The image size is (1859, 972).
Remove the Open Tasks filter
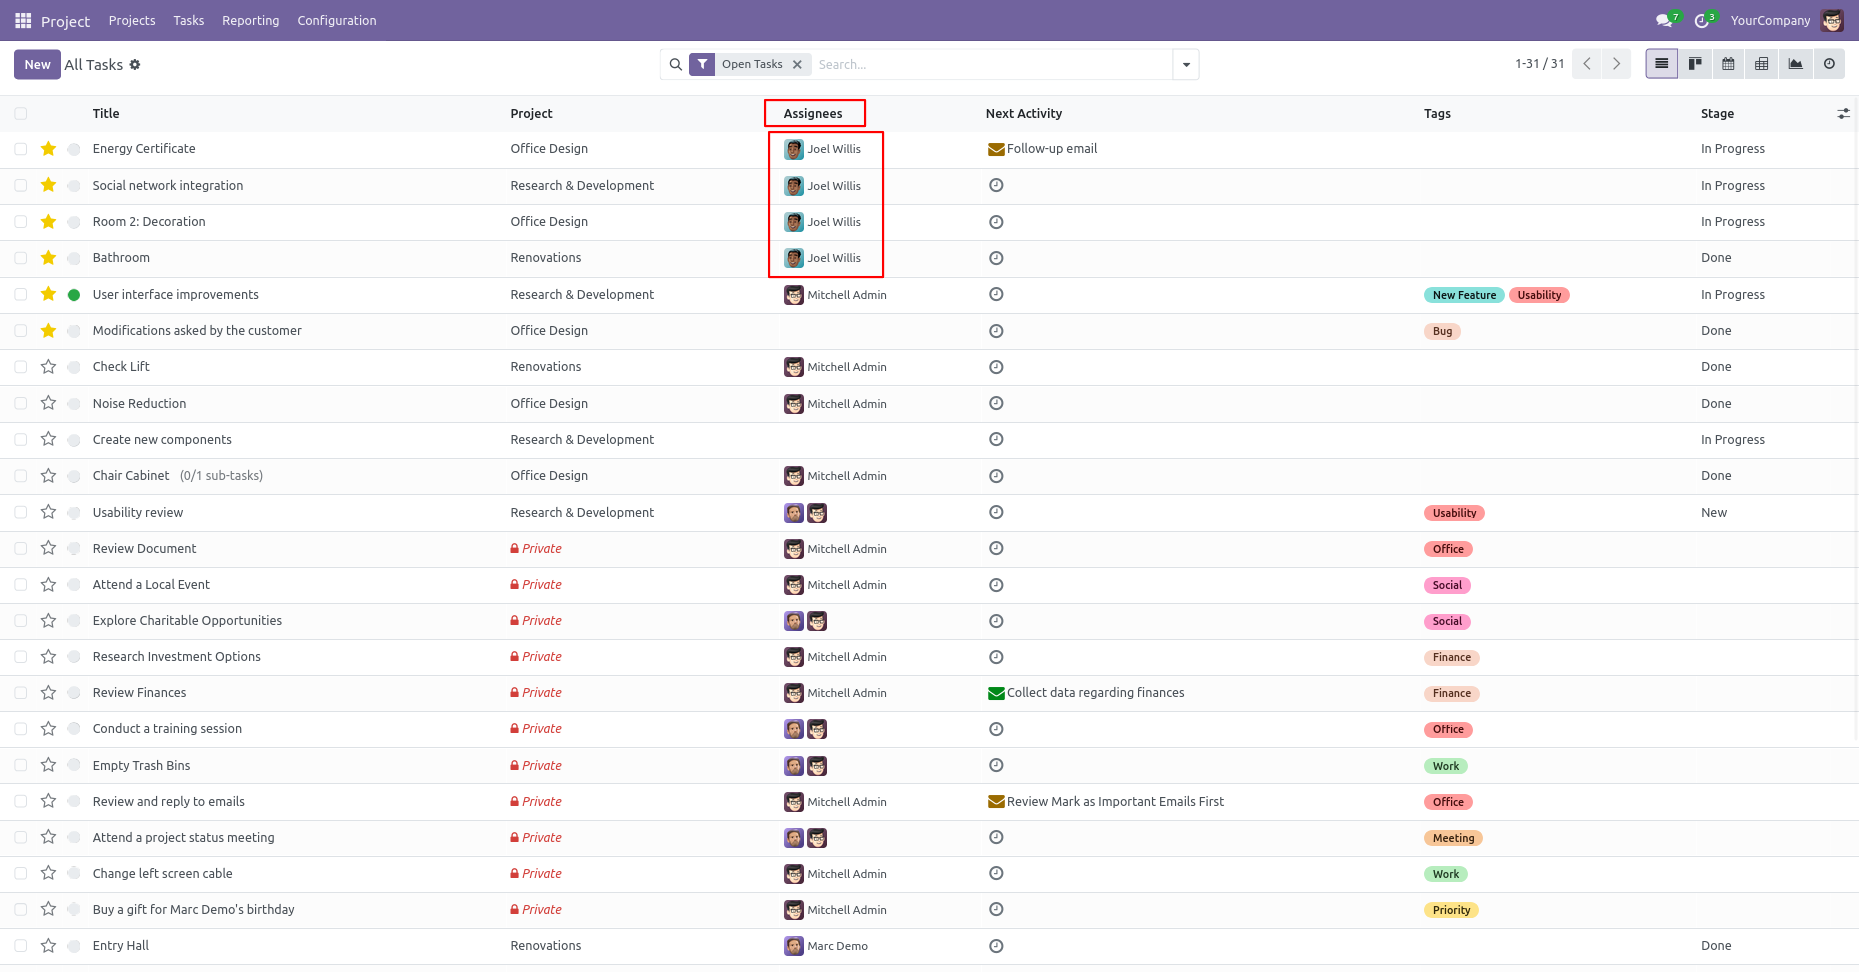[x=797, y=64]
